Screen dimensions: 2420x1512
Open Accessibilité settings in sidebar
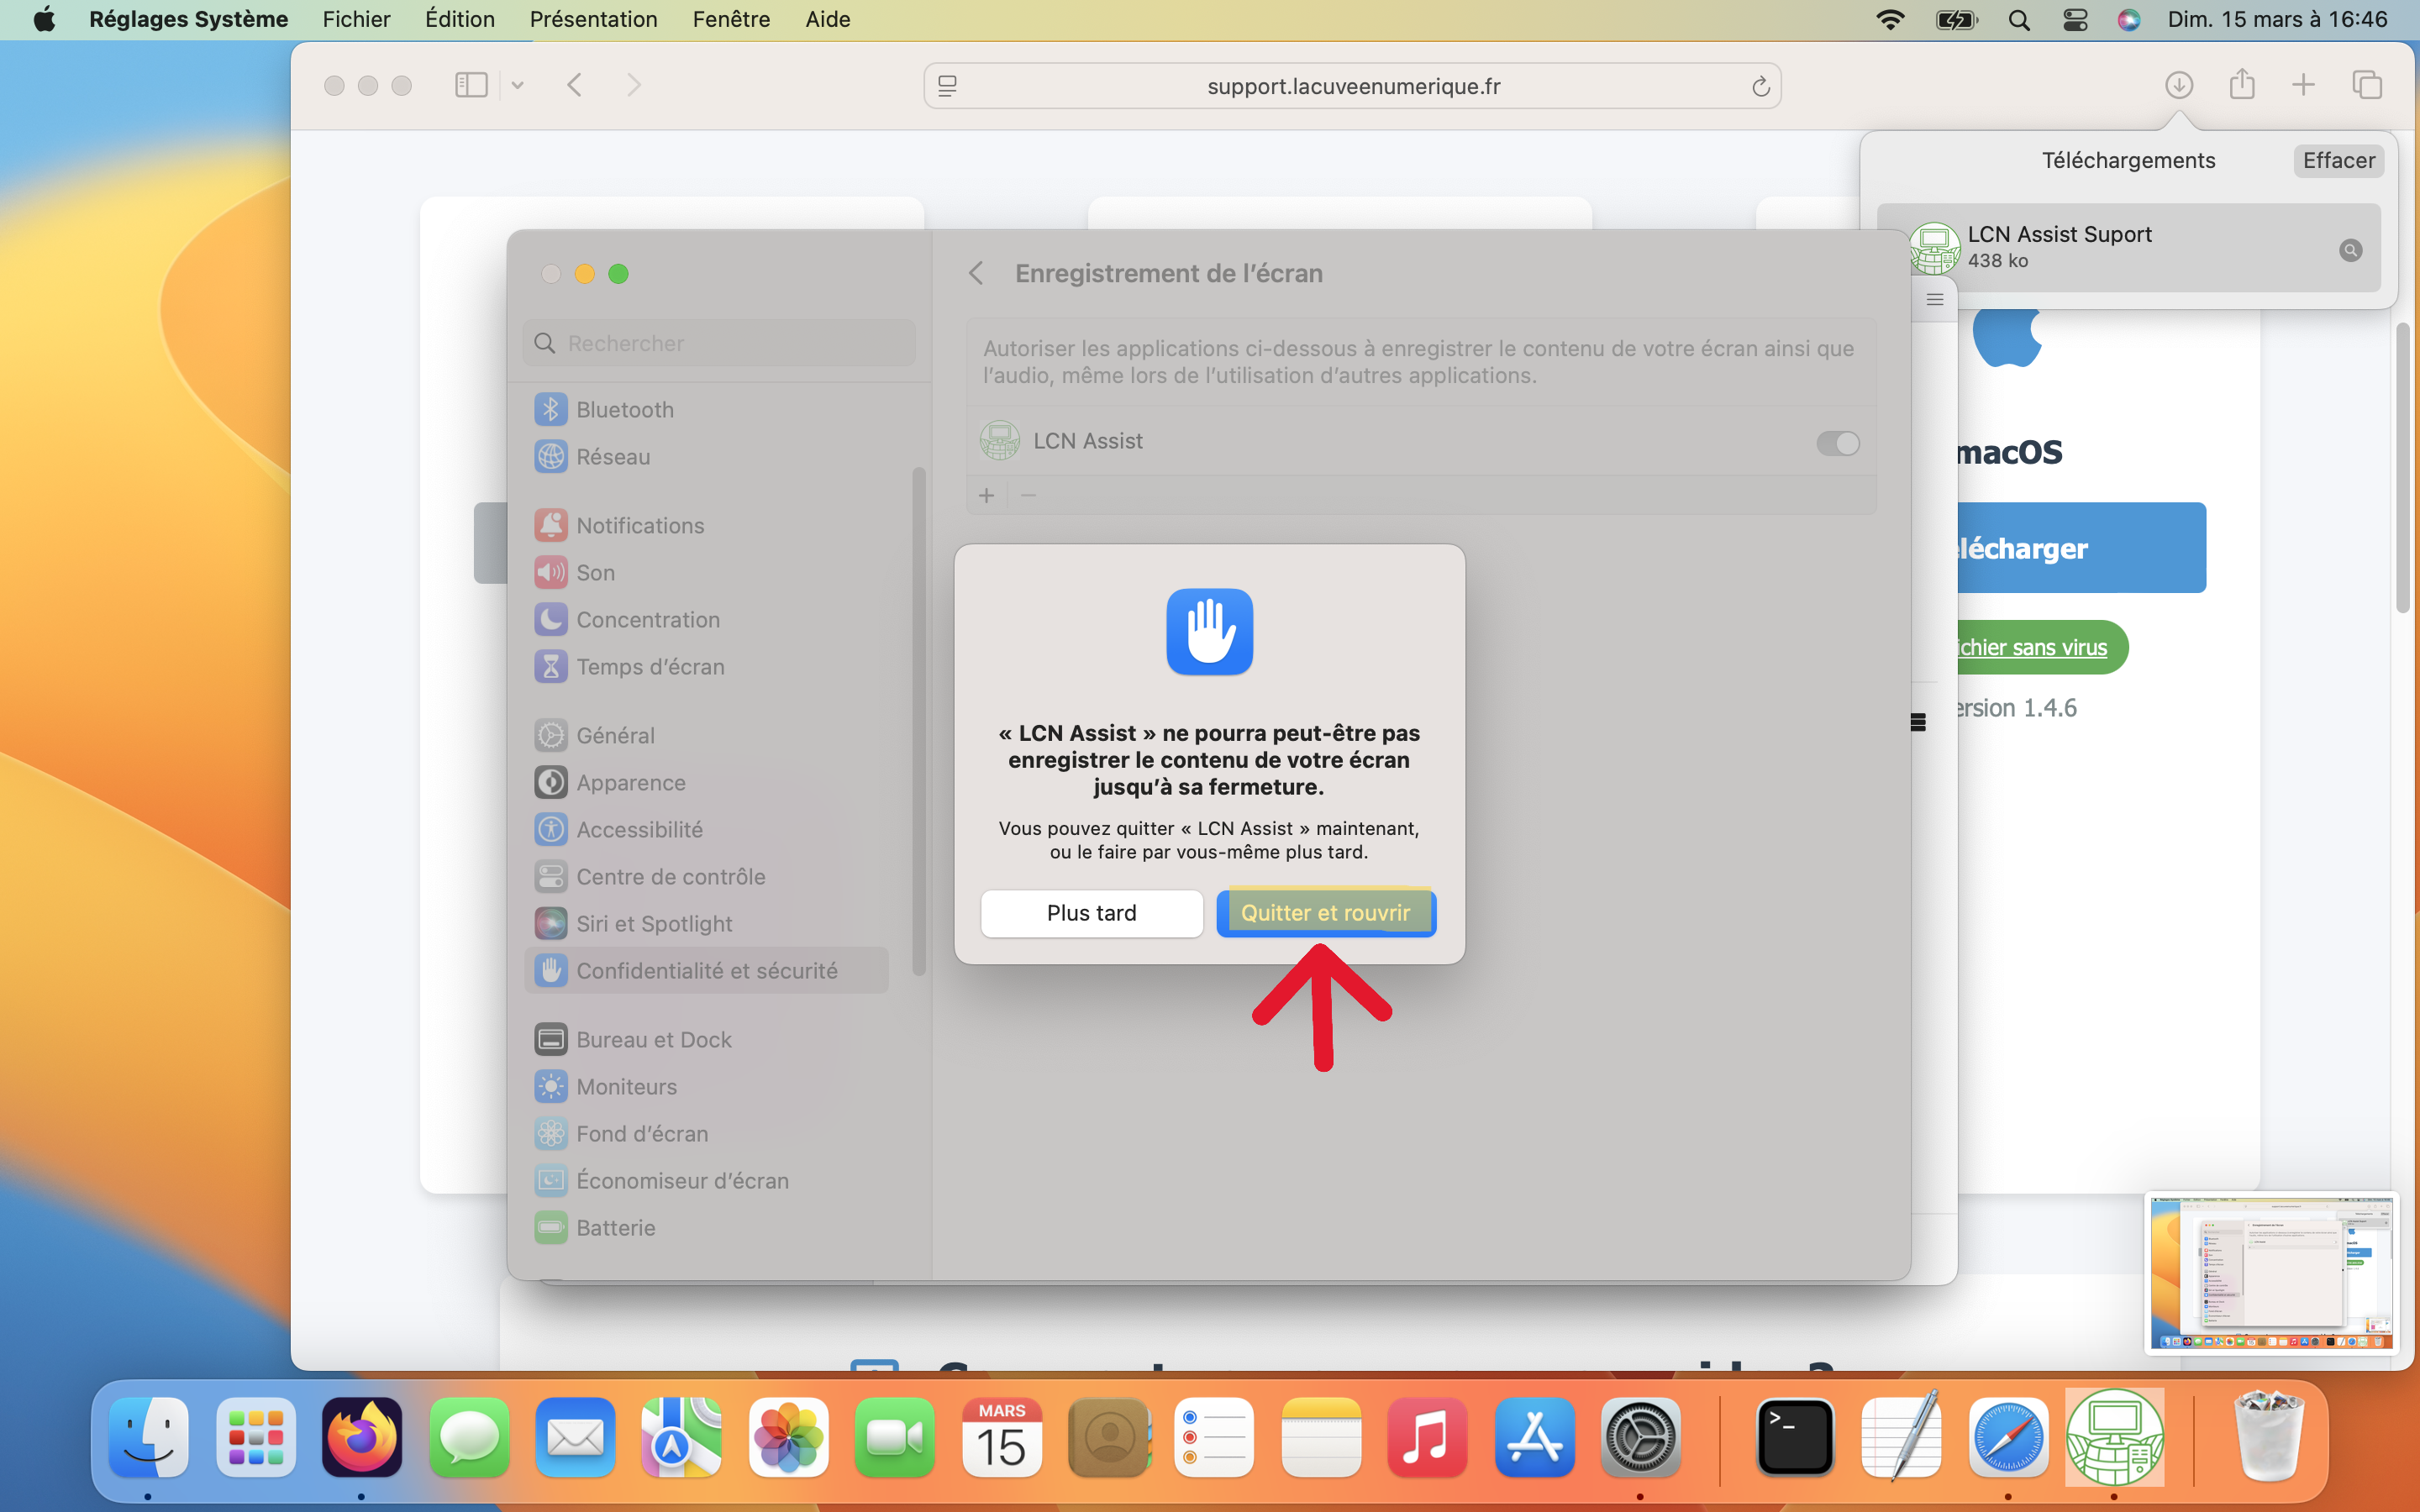pos(706,829)
